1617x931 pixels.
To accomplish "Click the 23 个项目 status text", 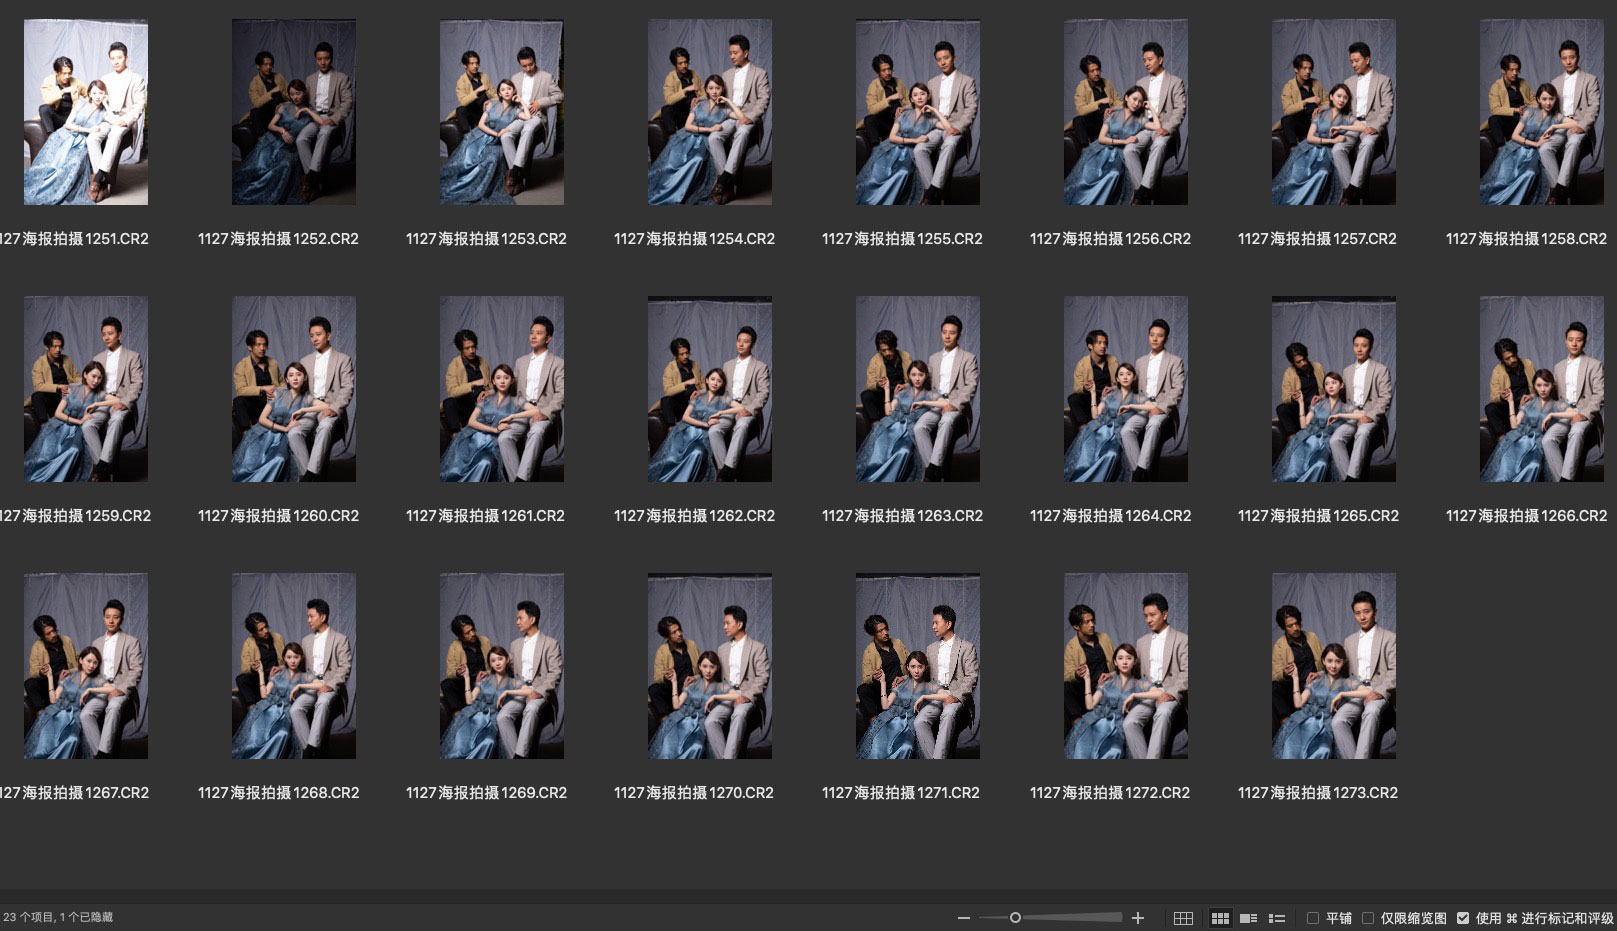I will [29, 917].
